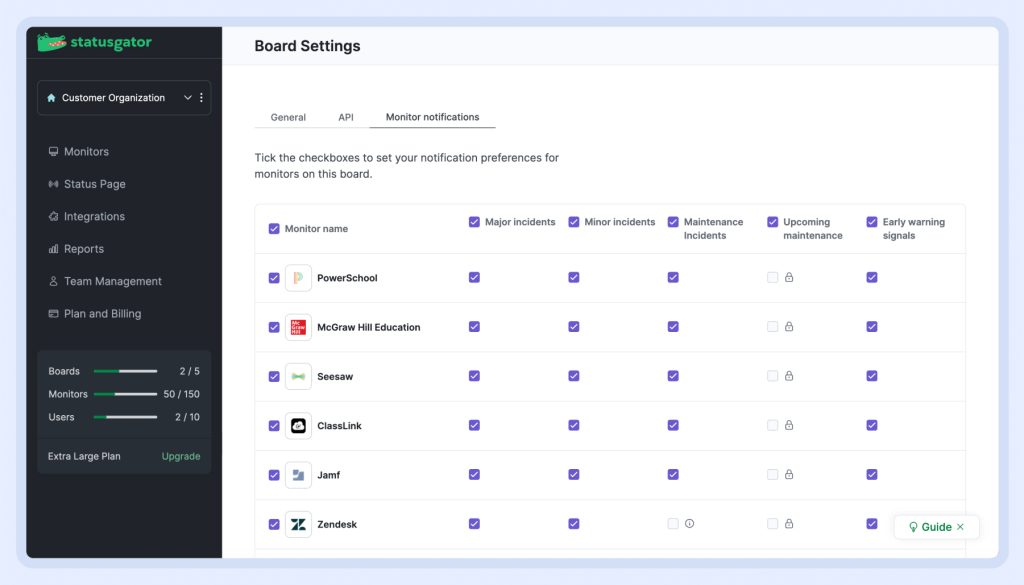Image resolution: width=1024 pixels, height=585 pixels.
Task: Uncheck the Monitor name select-all checkbox
Action: pyautogui.click(x=274, y=229)
